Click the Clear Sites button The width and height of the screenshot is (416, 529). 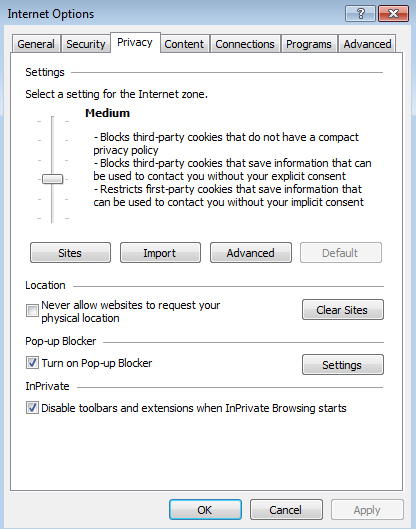[x=343, y=310]
